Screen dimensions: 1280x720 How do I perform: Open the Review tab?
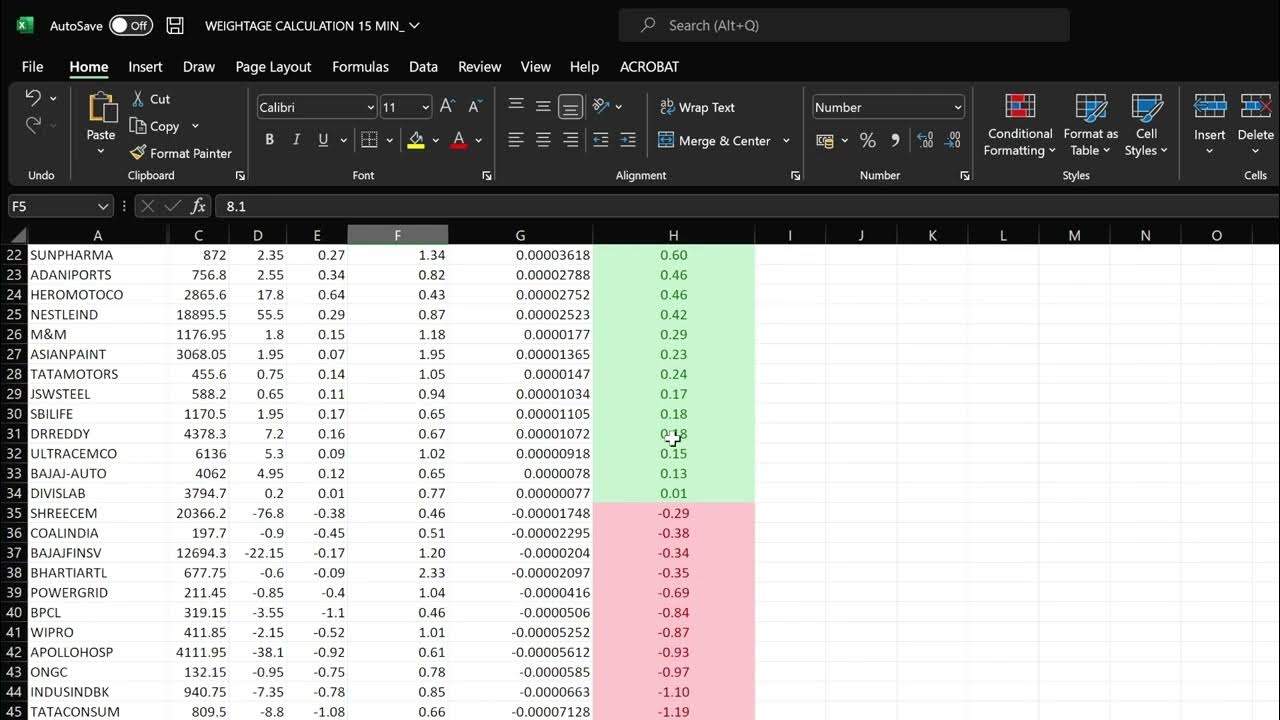479,67
